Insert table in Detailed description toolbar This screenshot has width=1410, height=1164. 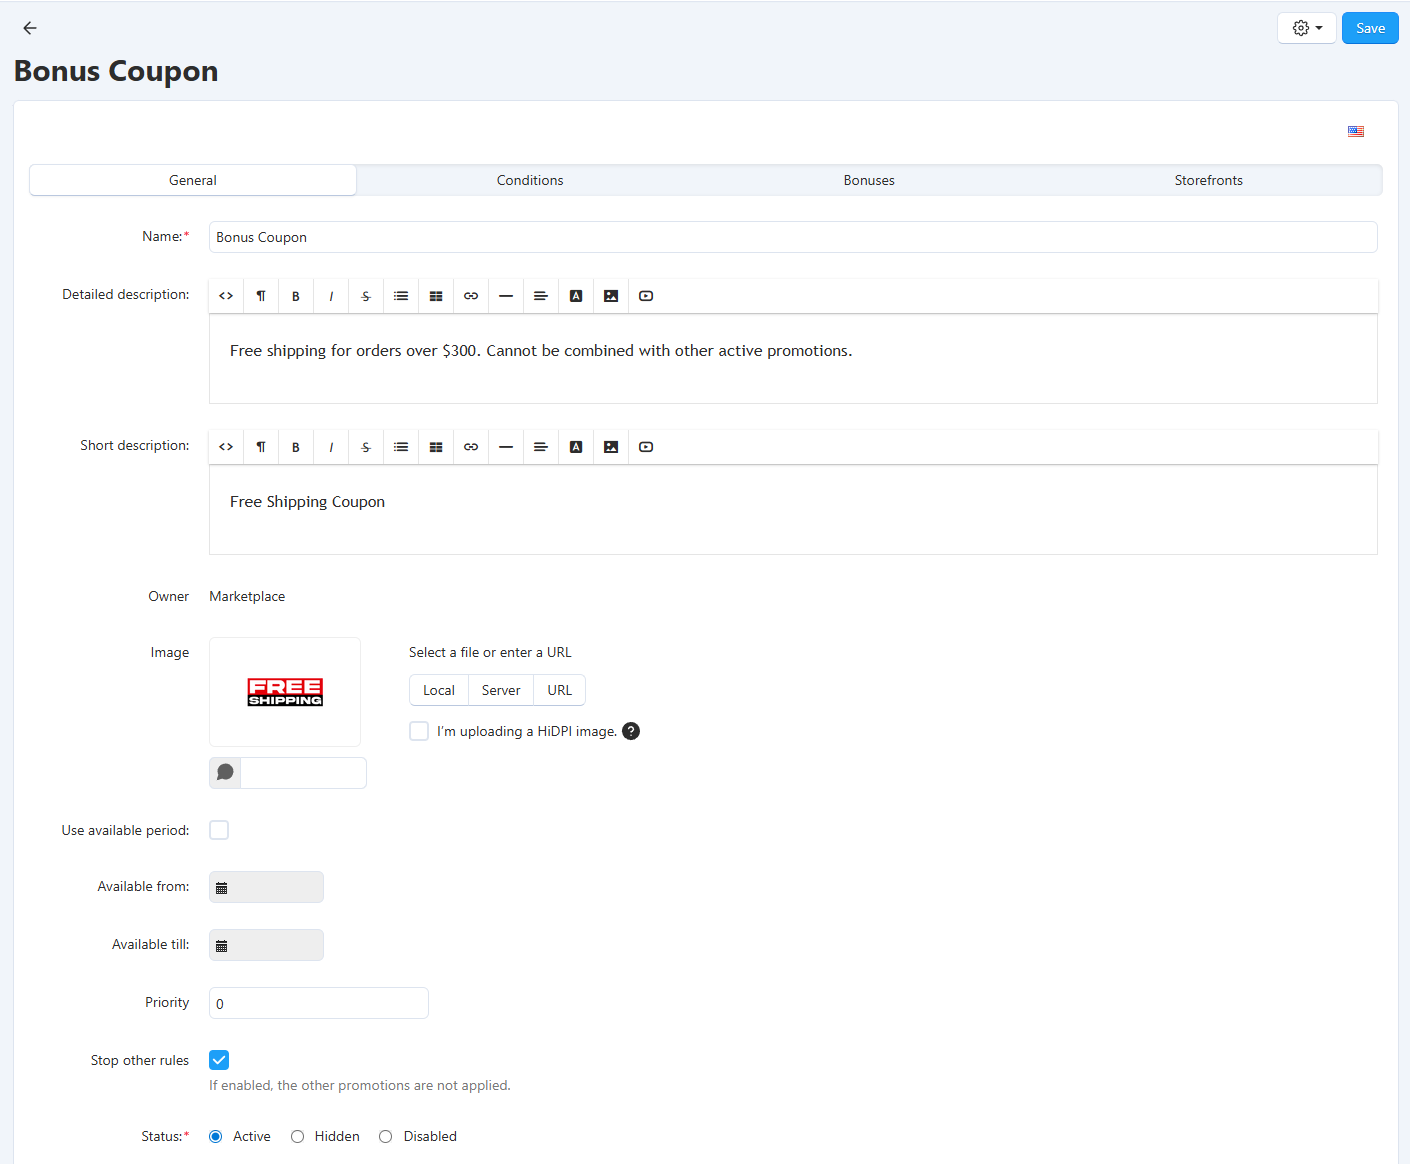coord(436,296)
